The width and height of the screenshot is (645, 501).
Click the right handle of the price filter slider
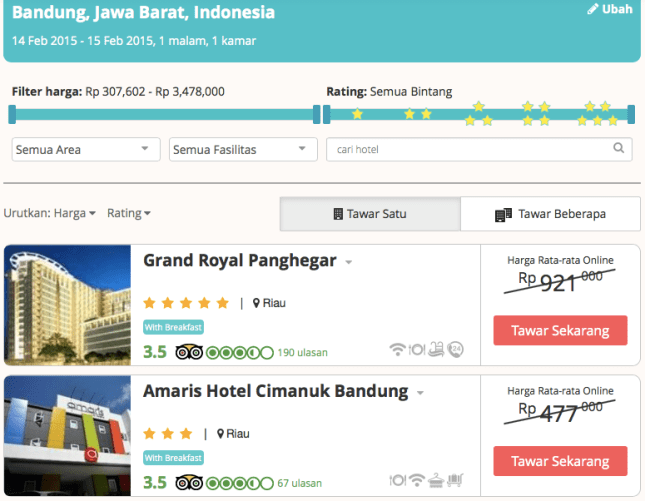coord(316,114)
